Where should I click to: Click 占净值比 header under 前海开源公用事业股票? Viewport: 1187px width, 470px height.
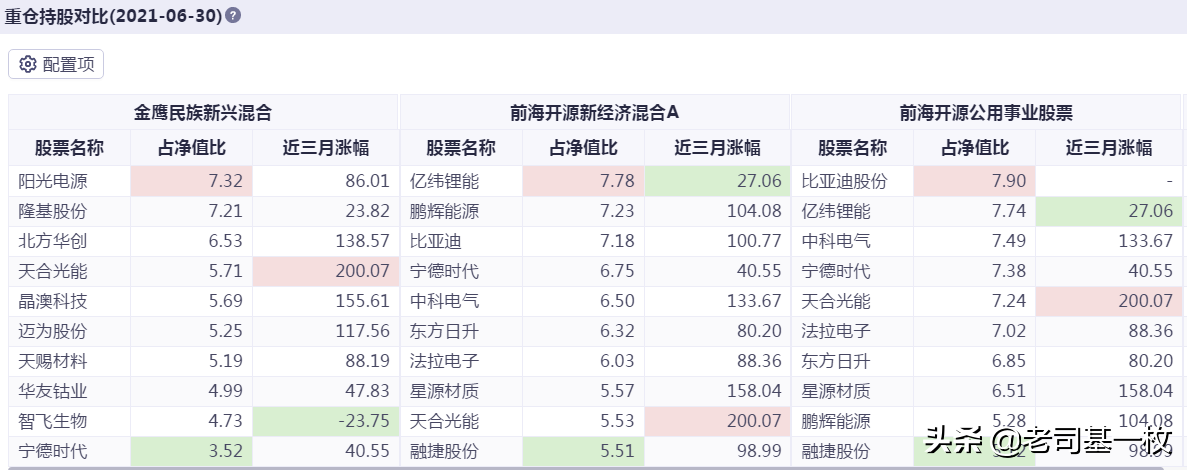[x=975, y=148]
